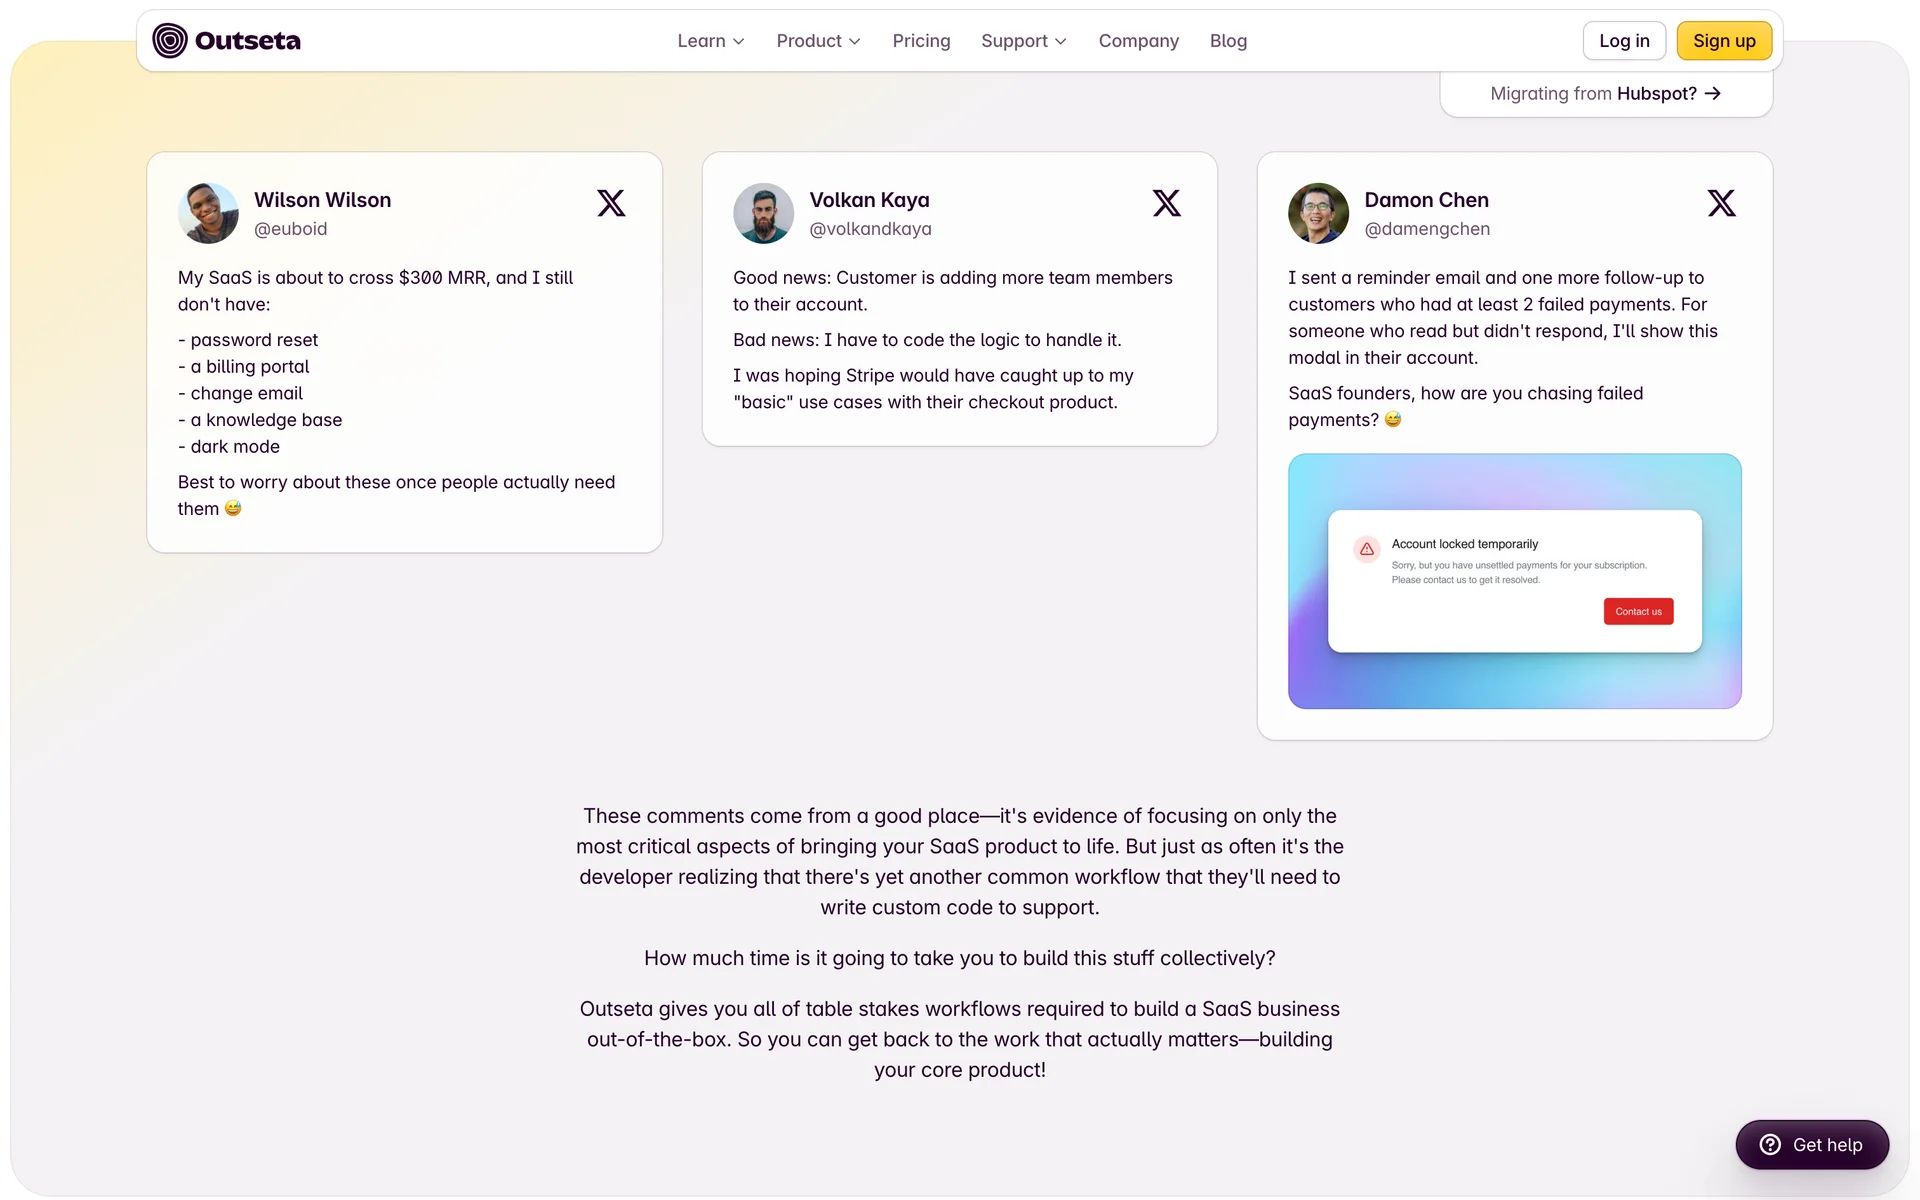Follow the Migrating from Hubspot link
The image size is (1920, 1200).
[x=1605, y=94]
